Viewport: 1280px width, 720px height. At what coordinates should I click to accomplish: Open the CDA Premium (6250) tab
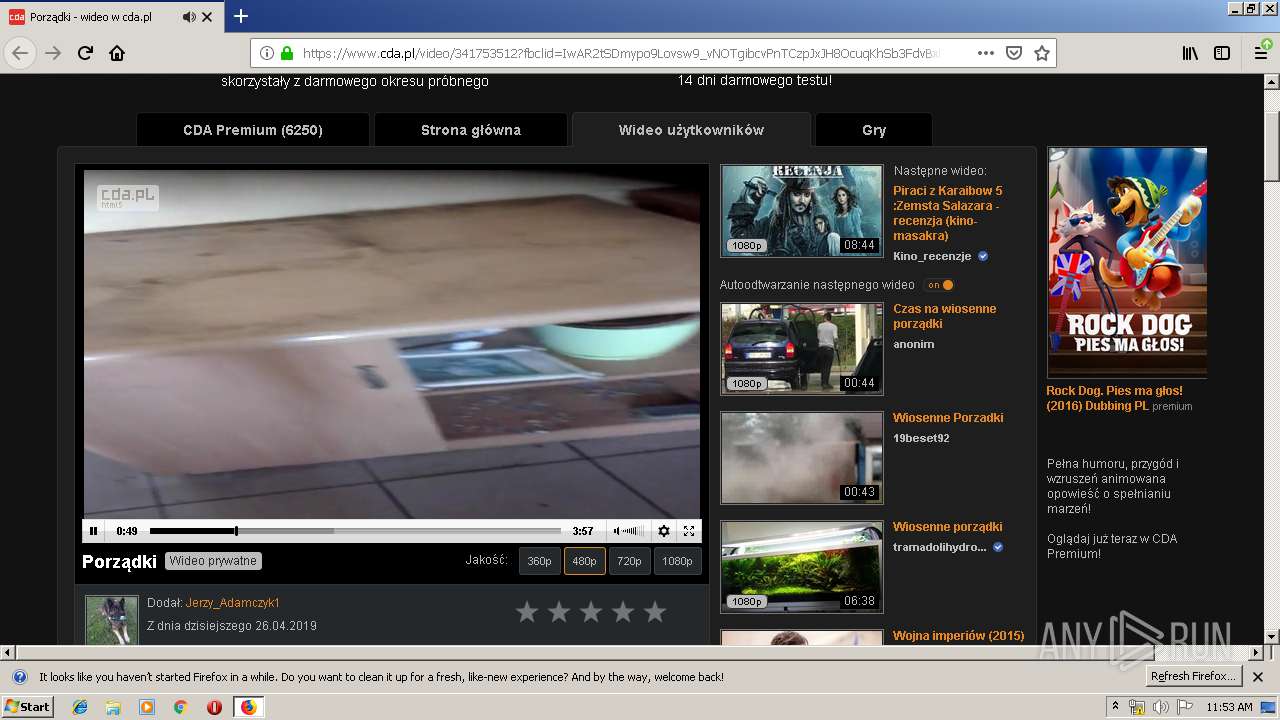pyautogui.click(x=253, y=130)
